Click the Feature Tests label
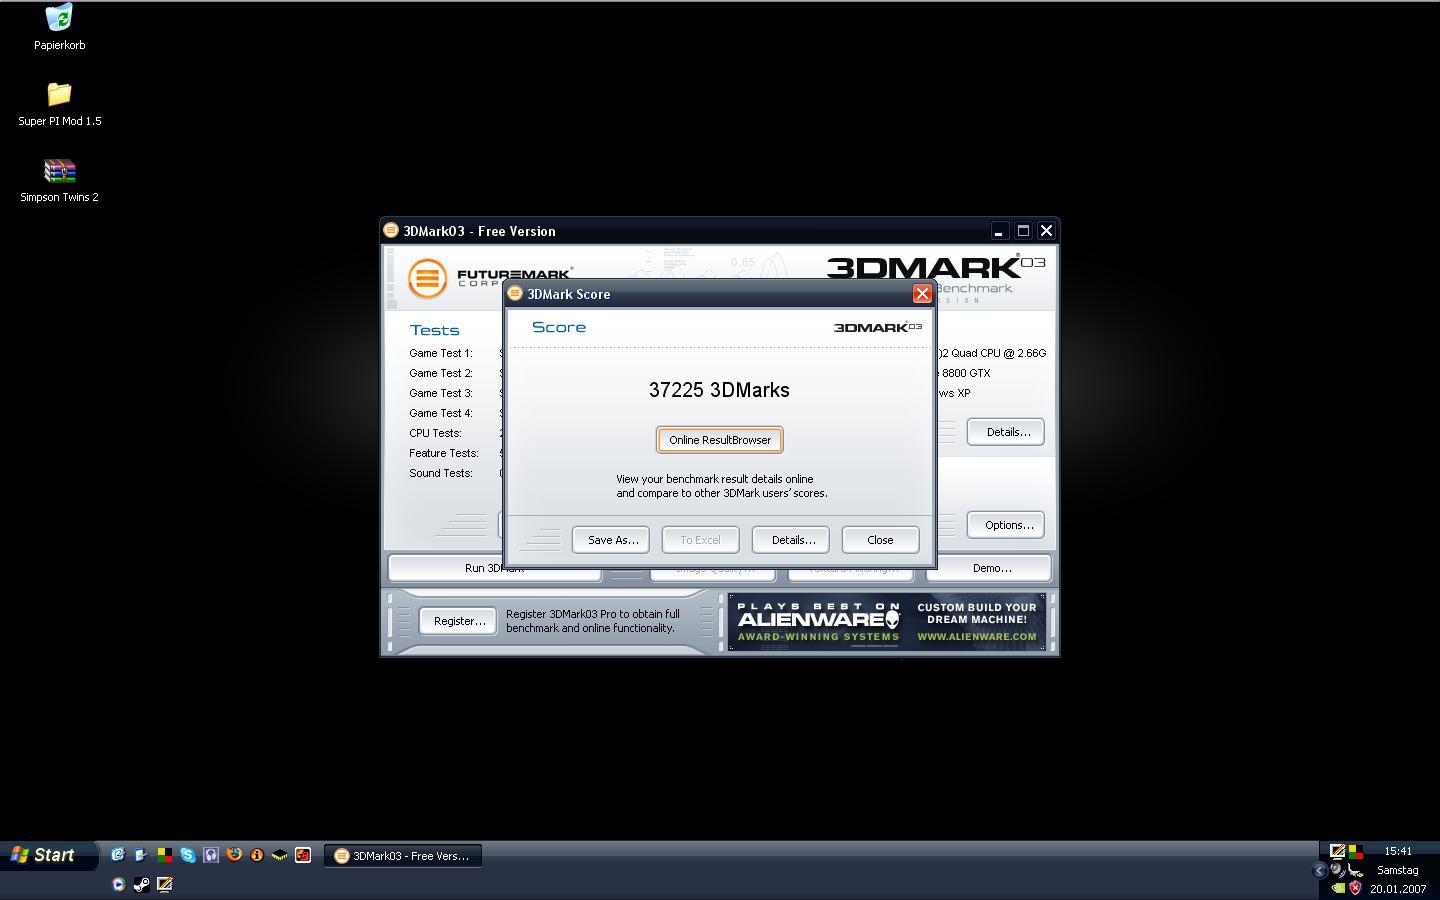This screenshot has width=1440, height=900. (443, 453)
